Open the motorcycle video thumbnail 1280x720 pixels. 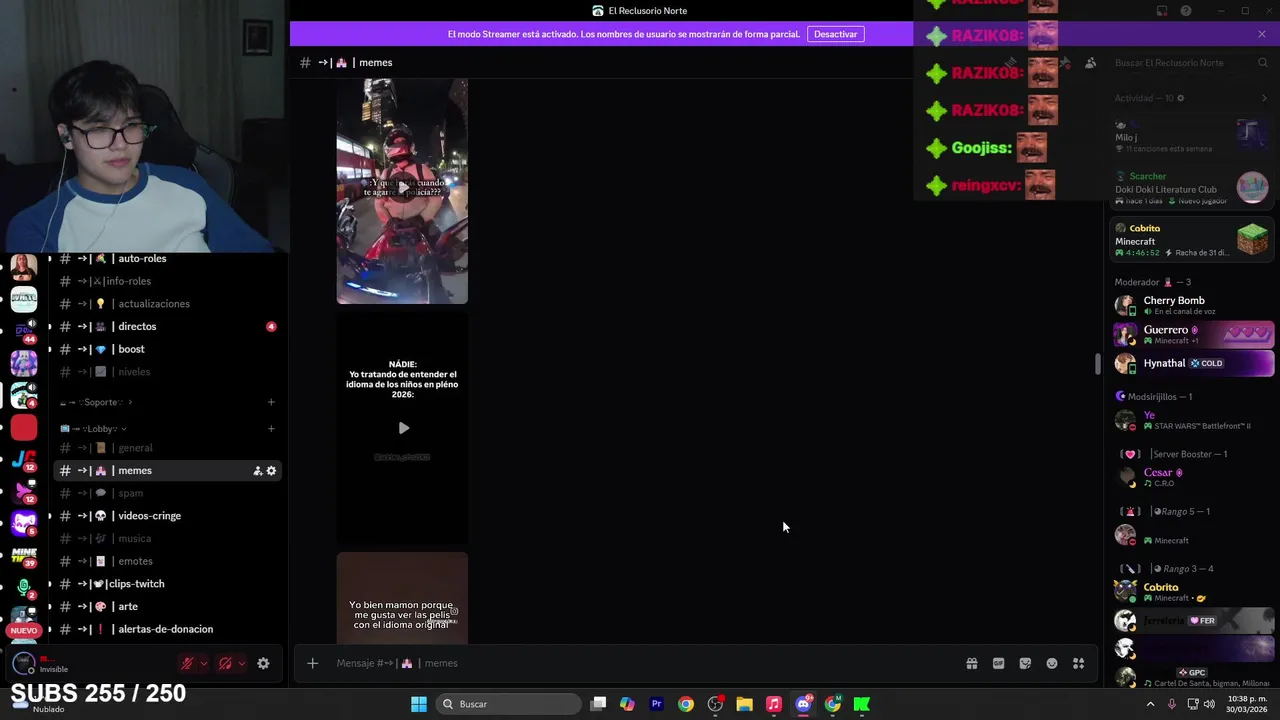coord(402,191)
